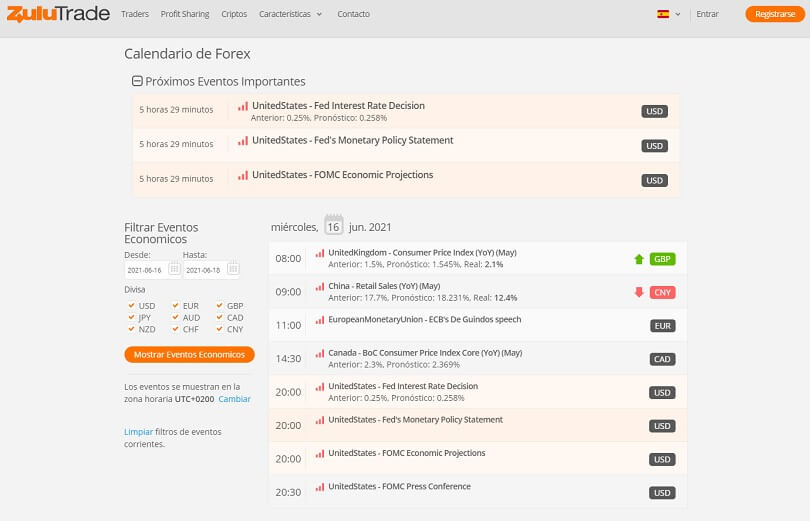This screenshot has height=521, width=810.
Task: Click impact icon for FOMC Press Conference
Action: (x=320, y=487)
